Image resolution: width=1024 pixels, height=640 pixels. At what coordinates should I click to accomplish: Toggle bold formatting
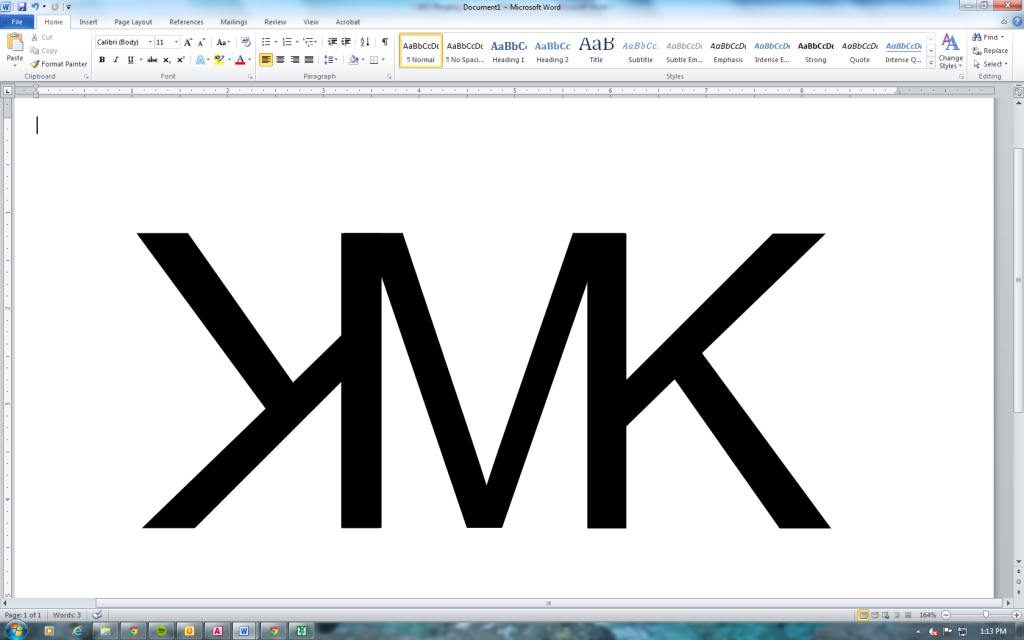pos(102,60)
